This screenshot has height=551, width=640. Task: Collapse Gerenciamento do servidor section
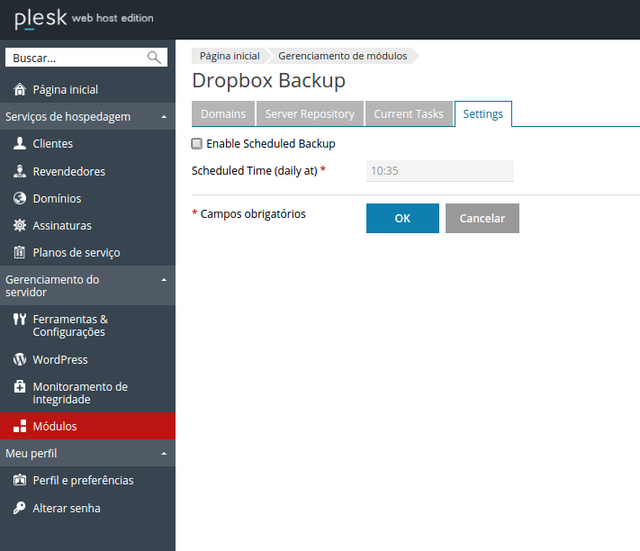(x=164, y=280)
